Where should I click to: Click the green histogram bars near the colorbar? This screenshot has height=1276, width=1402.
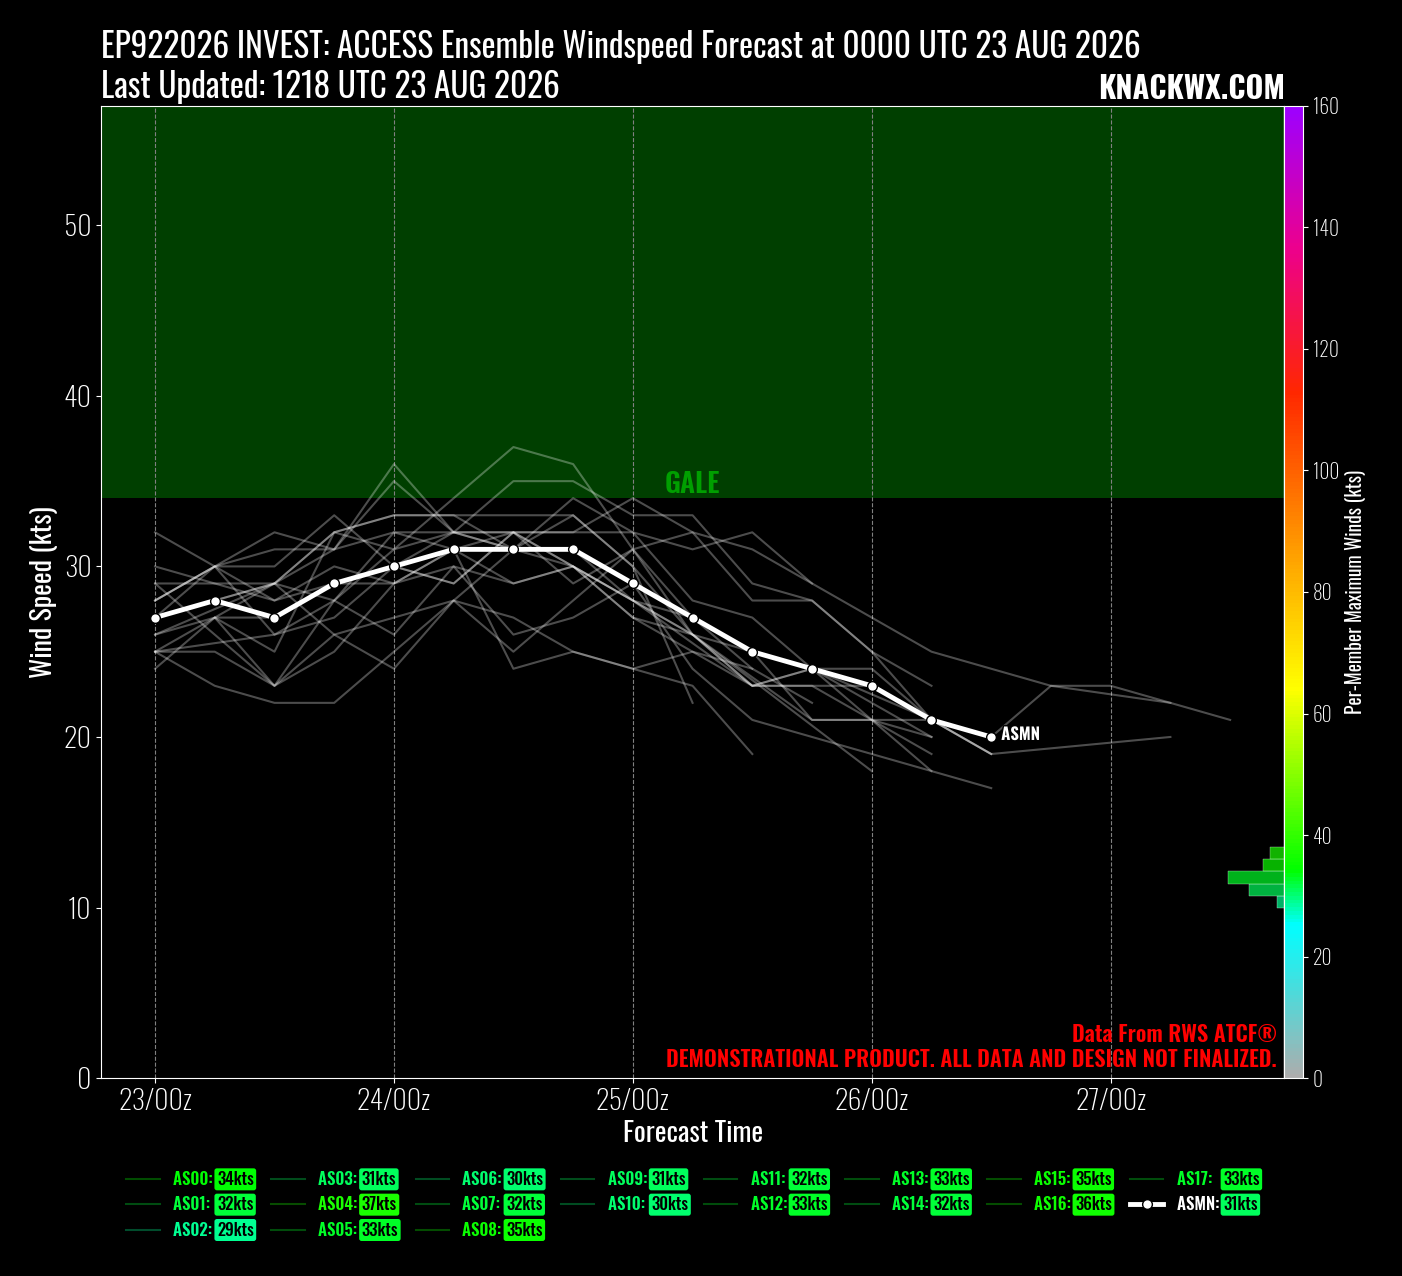tap(1257, 877)
